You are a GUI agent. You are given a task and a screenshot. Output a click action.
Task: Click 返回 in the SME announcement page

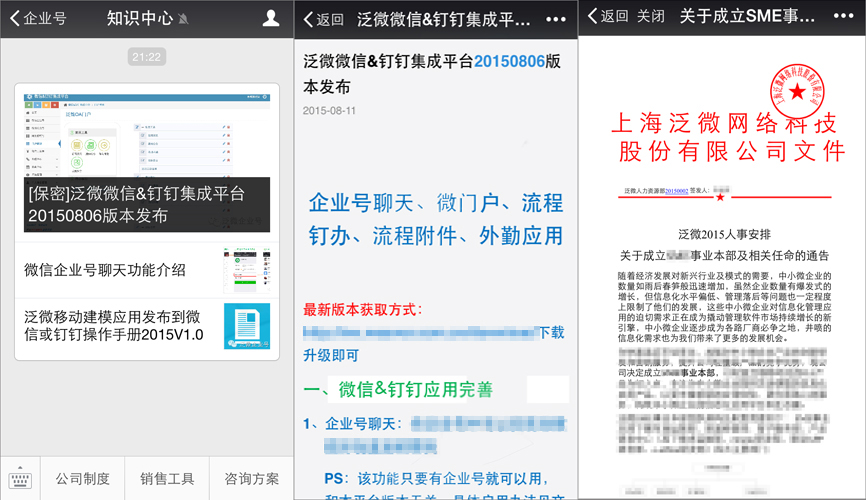(x=608, y=16)
